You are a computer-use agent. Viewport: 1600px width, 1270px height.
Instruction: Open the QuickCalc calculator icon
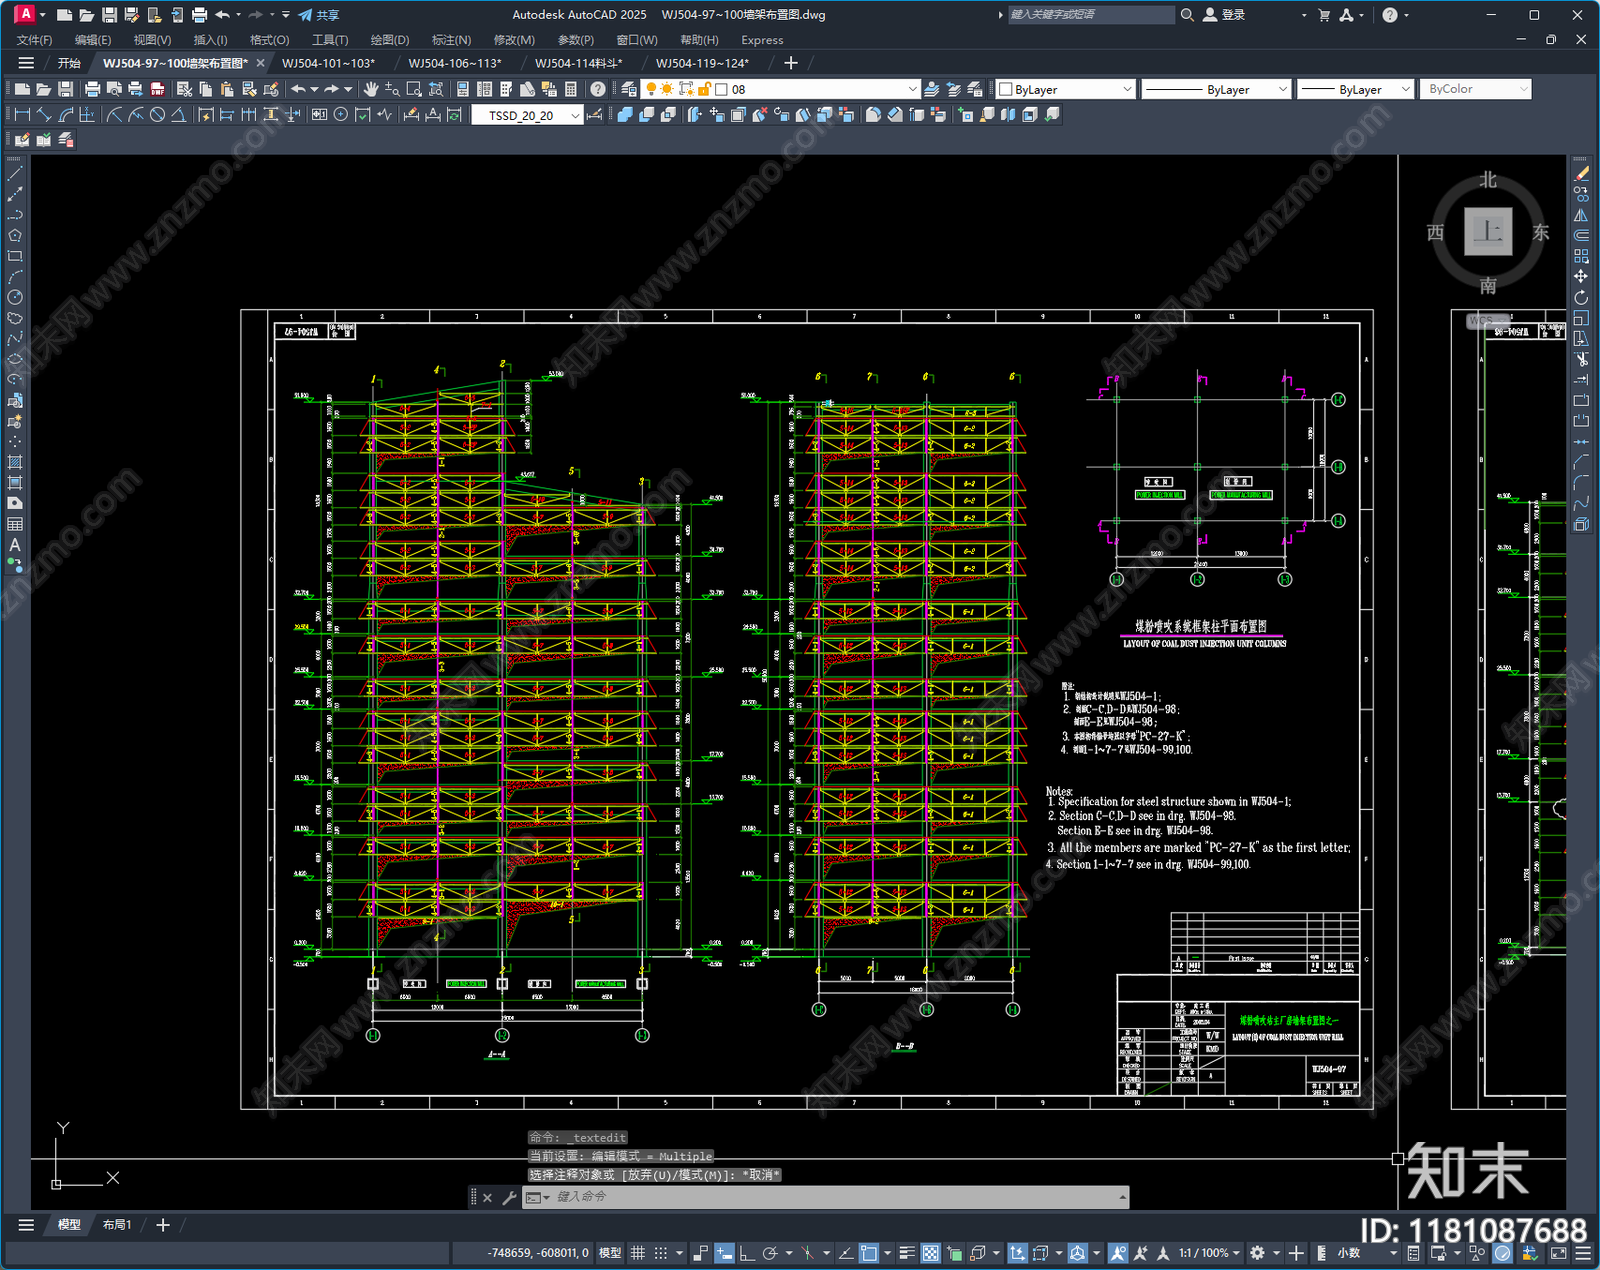571,89
